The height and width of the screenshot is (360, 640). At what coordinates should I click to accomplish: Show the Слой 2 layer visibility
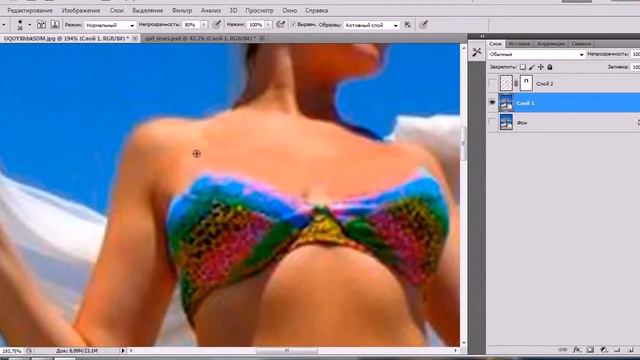[492, 84]
